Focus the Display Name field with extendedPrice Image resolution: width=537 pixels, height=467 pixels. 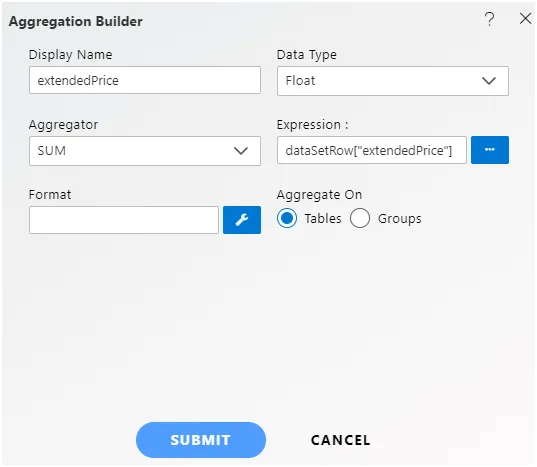145,80
